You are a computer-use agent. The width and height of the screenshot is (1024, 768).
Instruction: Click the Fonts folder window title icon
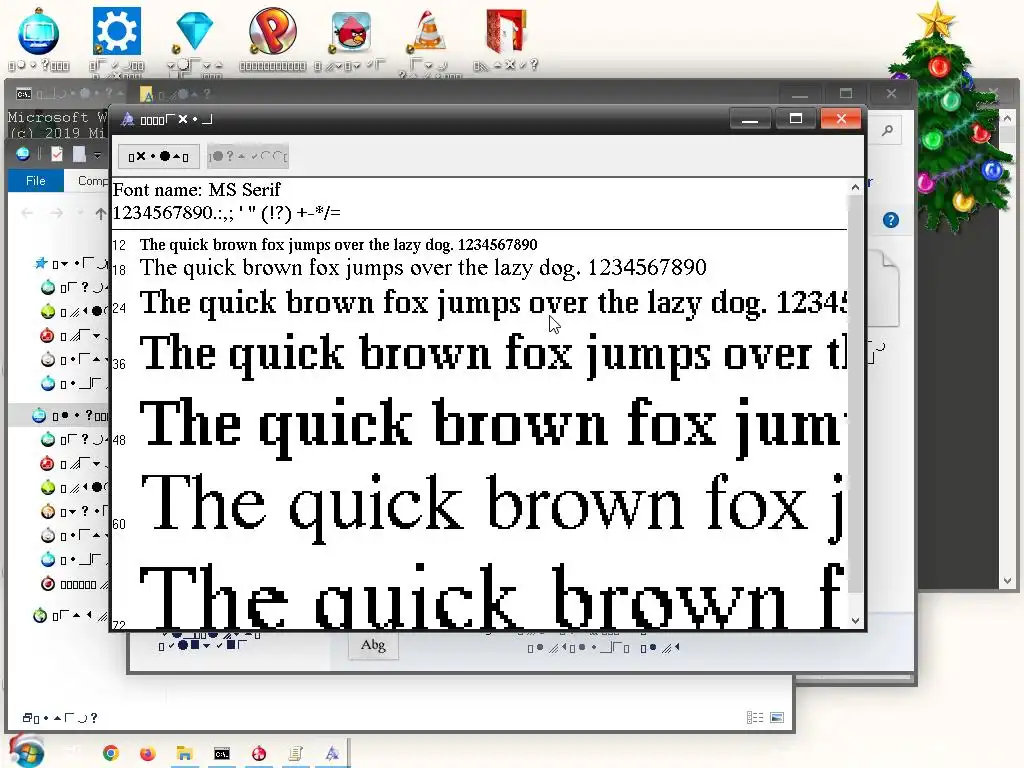click(147, 95)
